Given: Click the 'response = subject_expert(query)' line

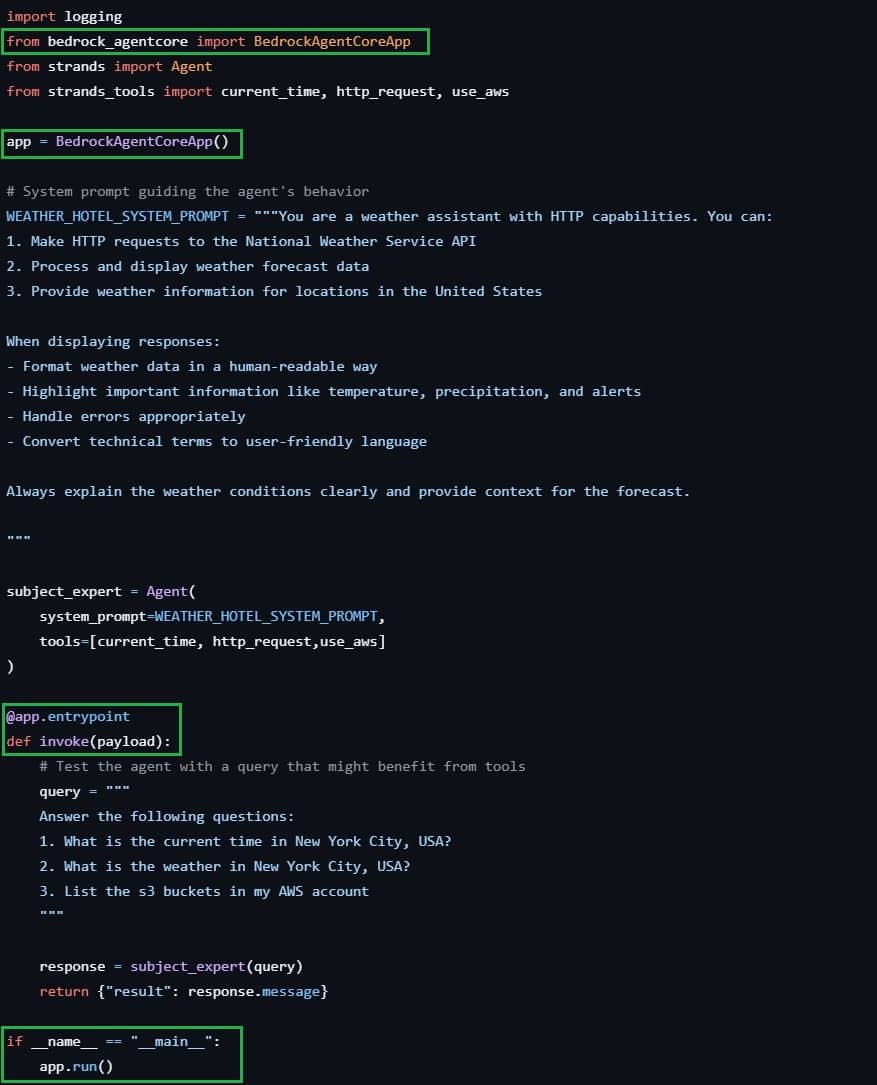Looking at the screenshot, I should (x=171, y=967).
